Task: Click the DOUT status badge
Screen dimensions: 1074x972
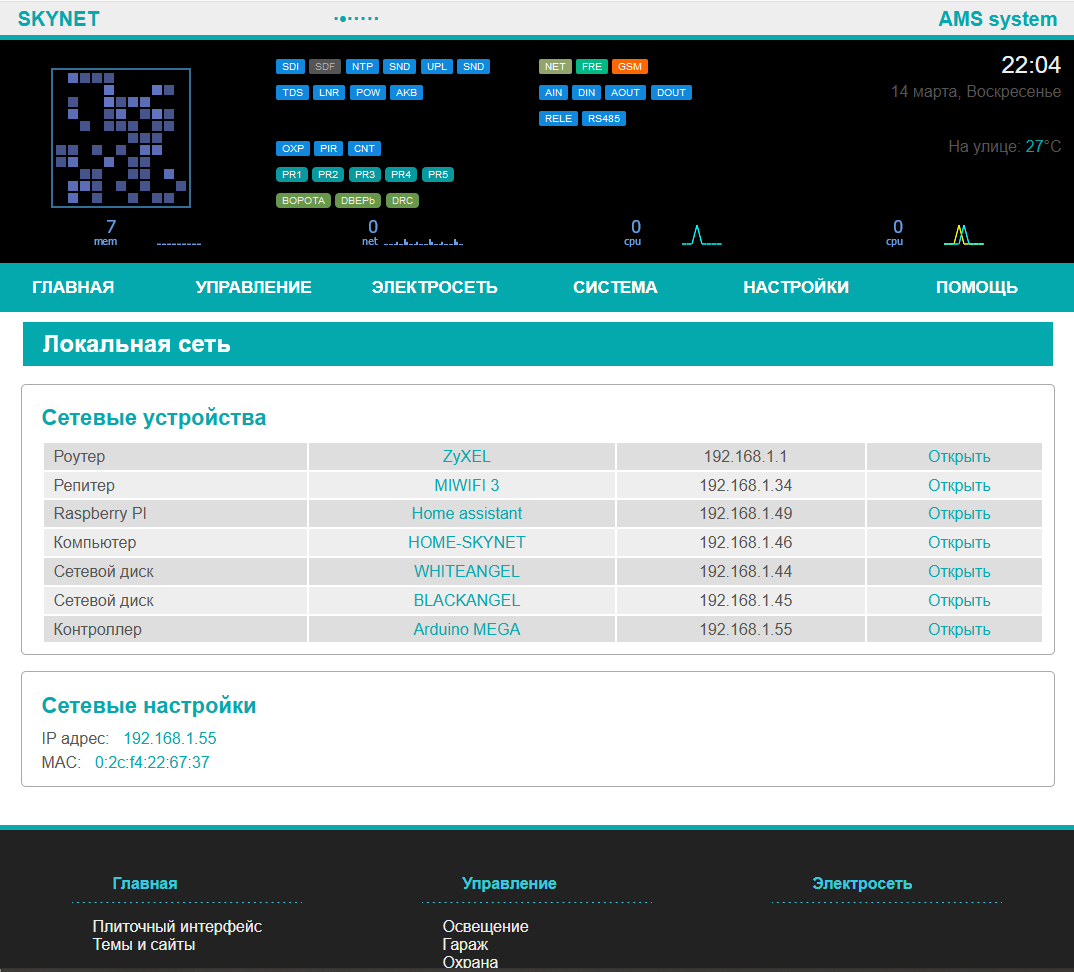Action: (671, 93)
